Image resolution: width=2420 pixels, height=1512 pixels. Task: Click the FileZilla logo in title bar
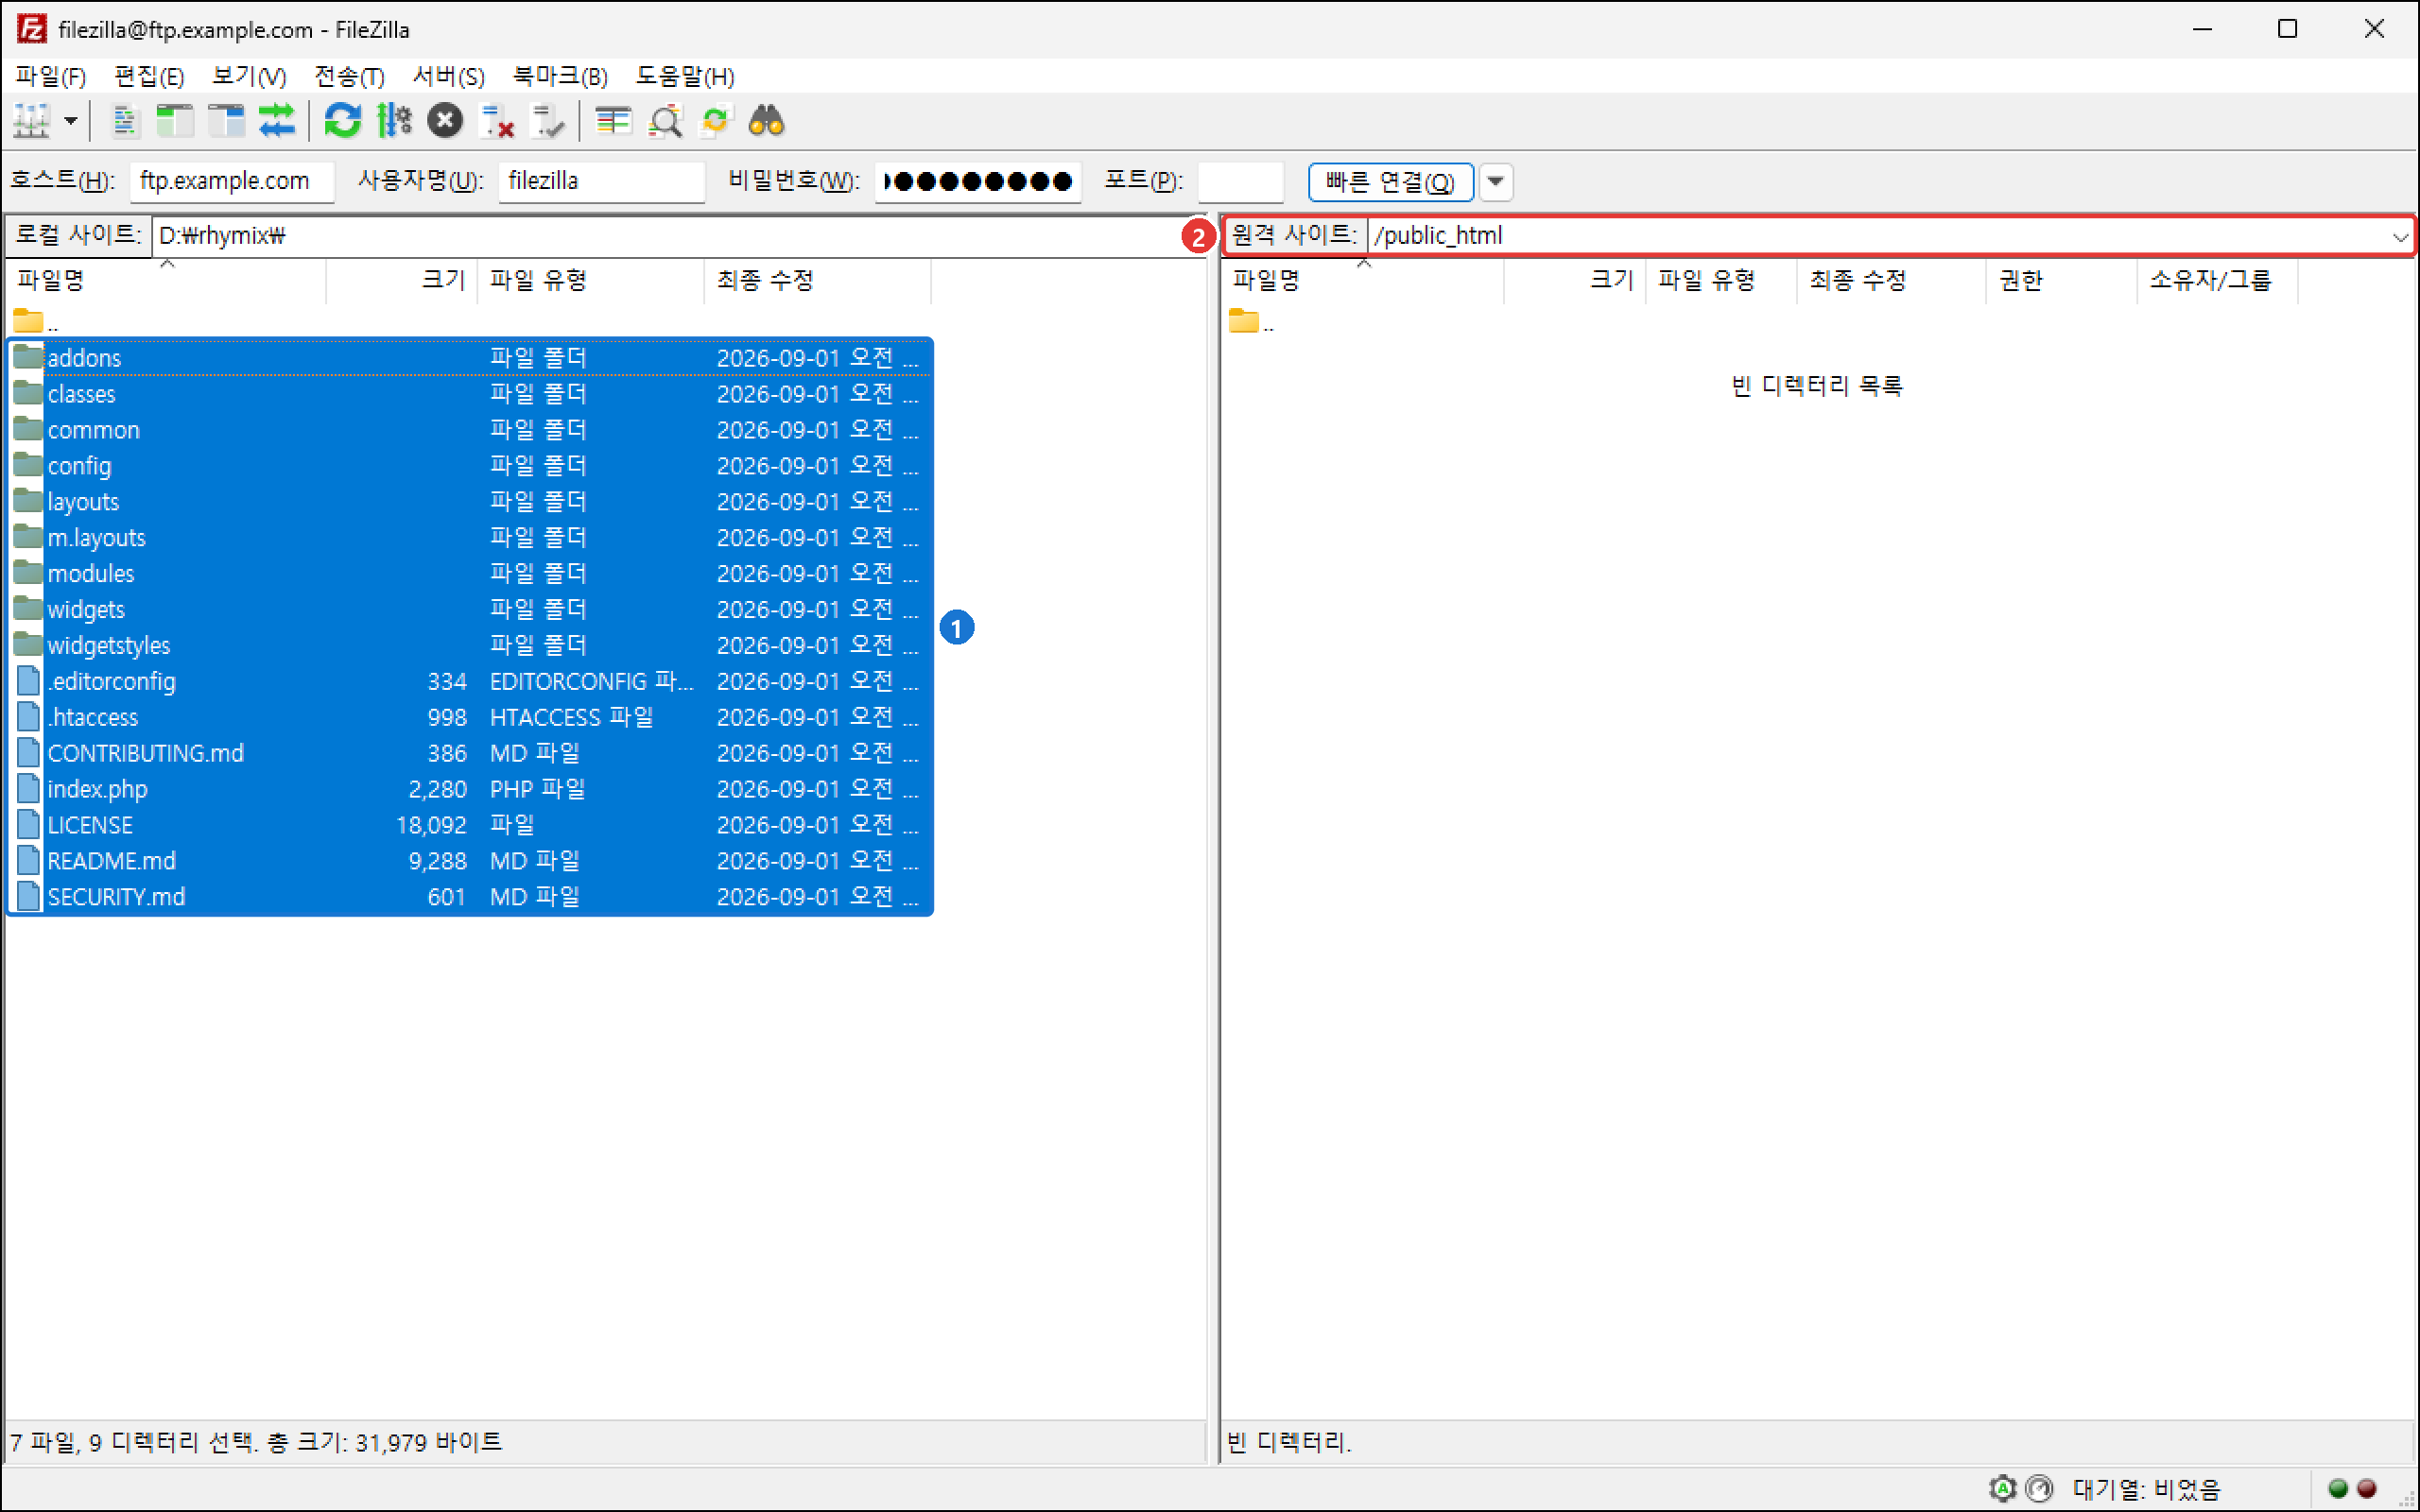pos(32,29)
